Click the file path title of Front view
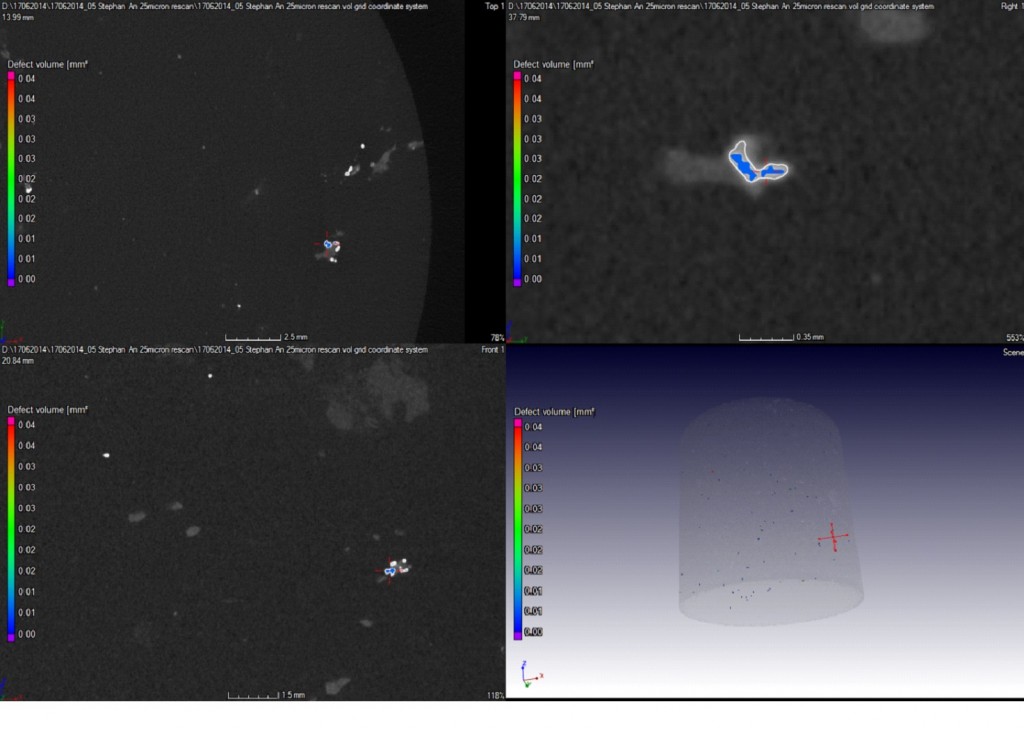 [216, 349]
